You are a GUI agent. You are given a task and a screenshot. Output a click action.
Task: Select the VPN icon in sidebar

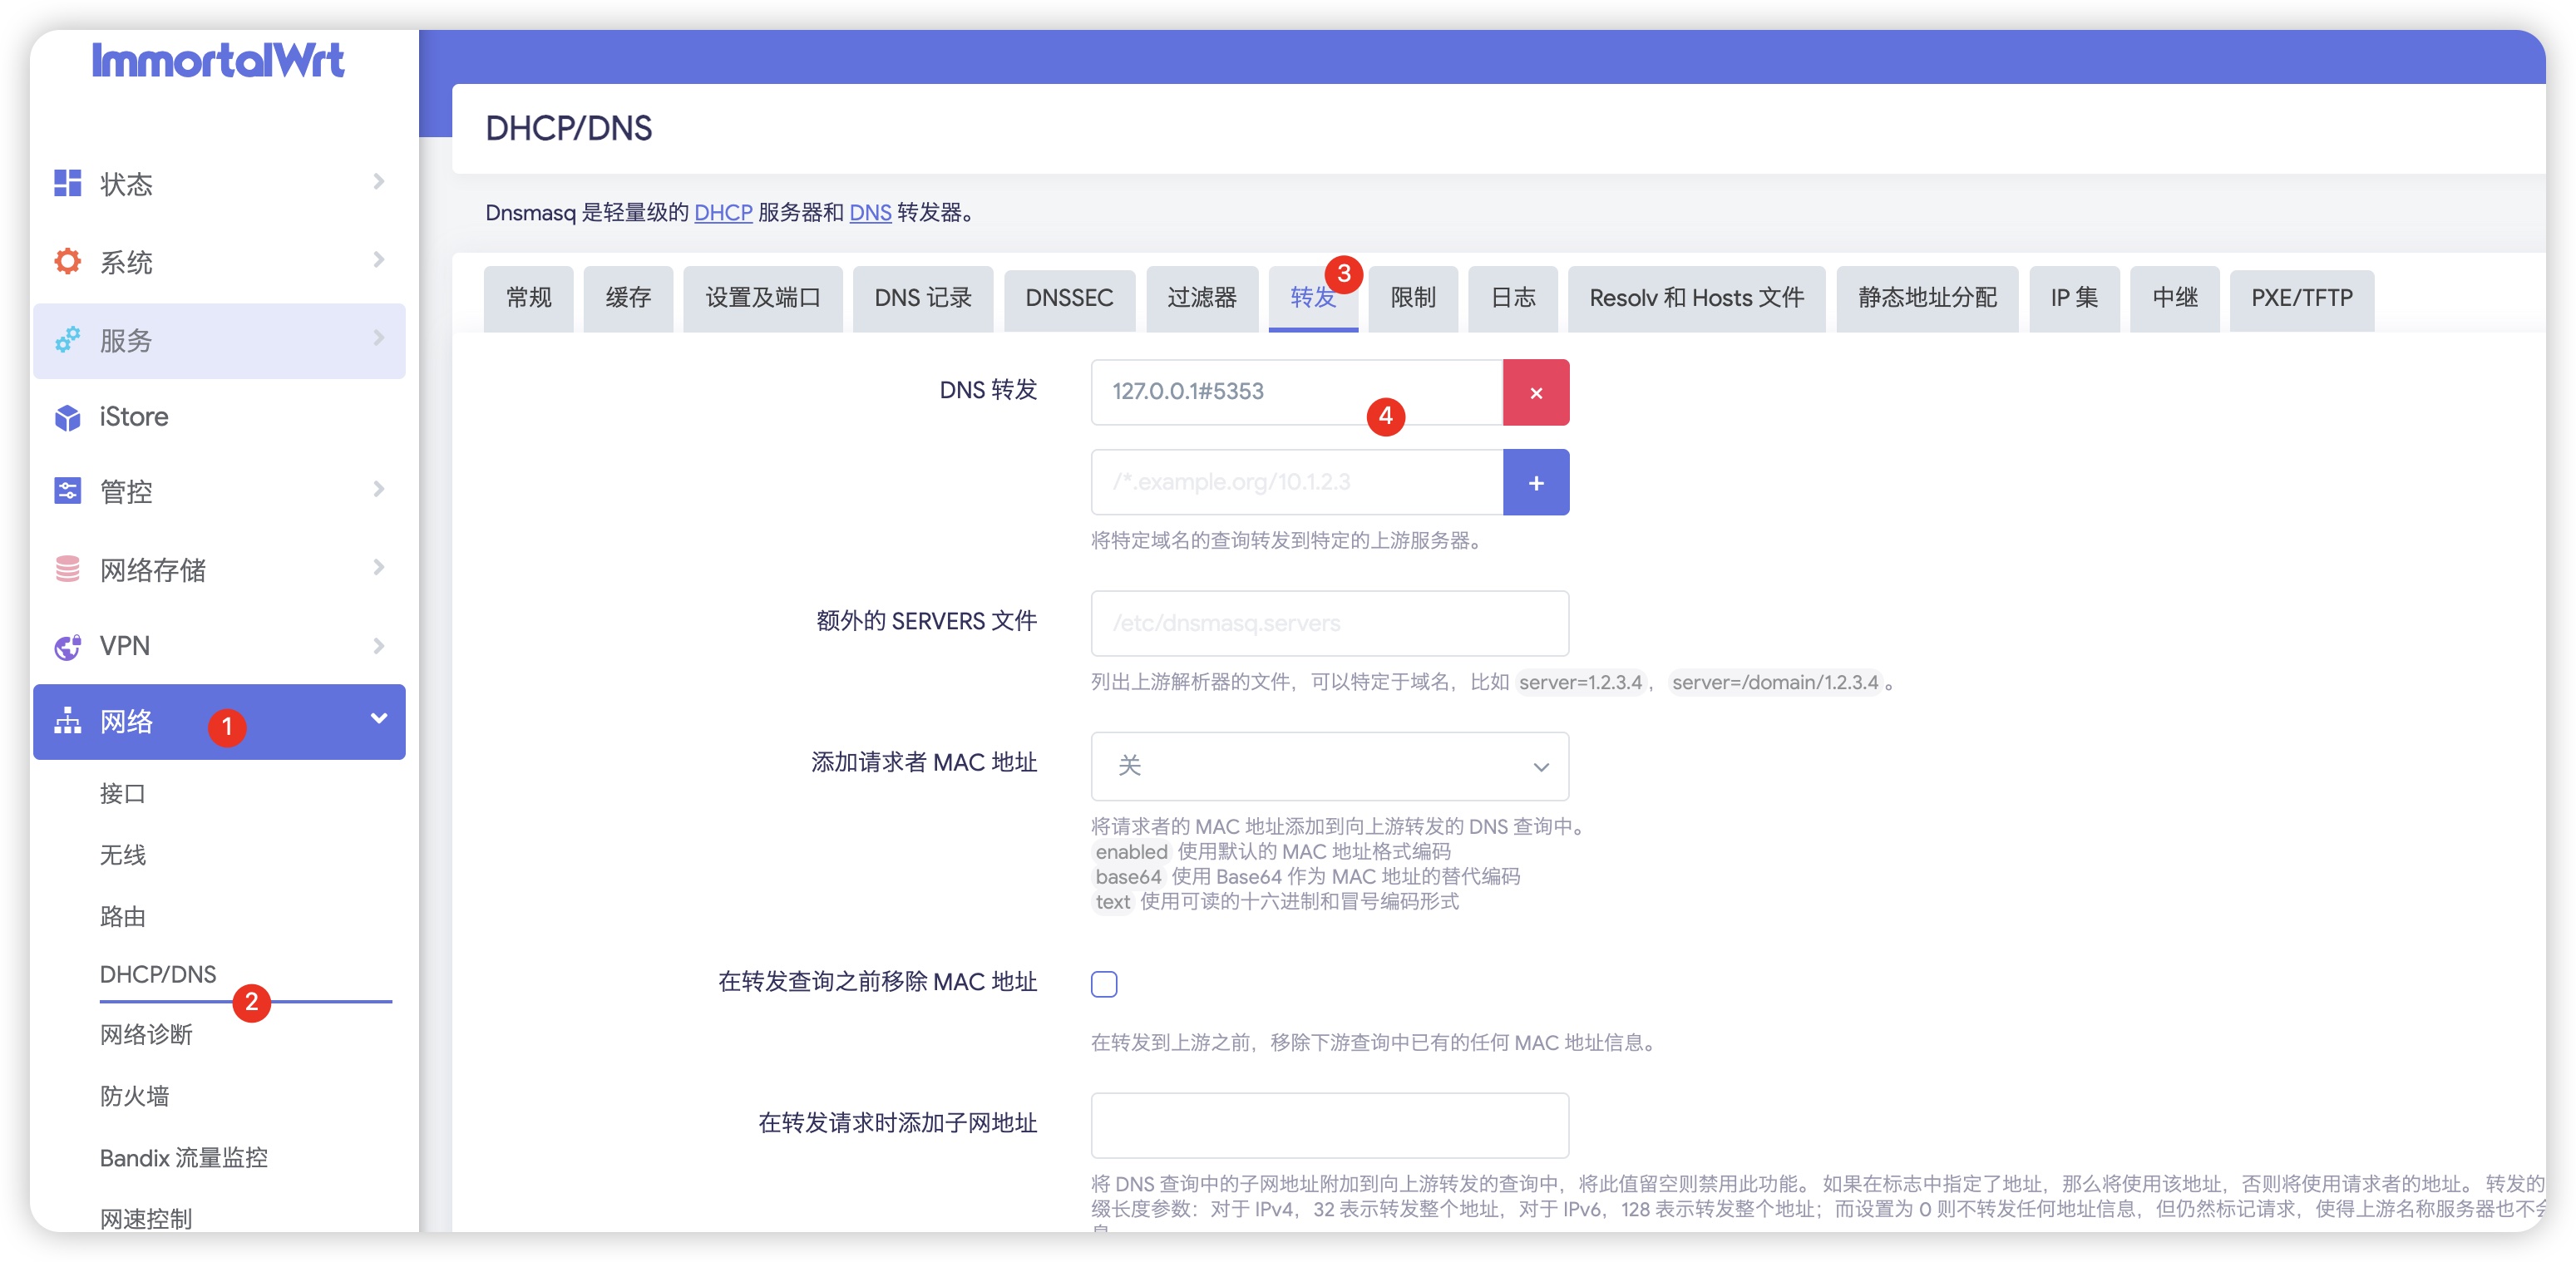pos(66,646)
